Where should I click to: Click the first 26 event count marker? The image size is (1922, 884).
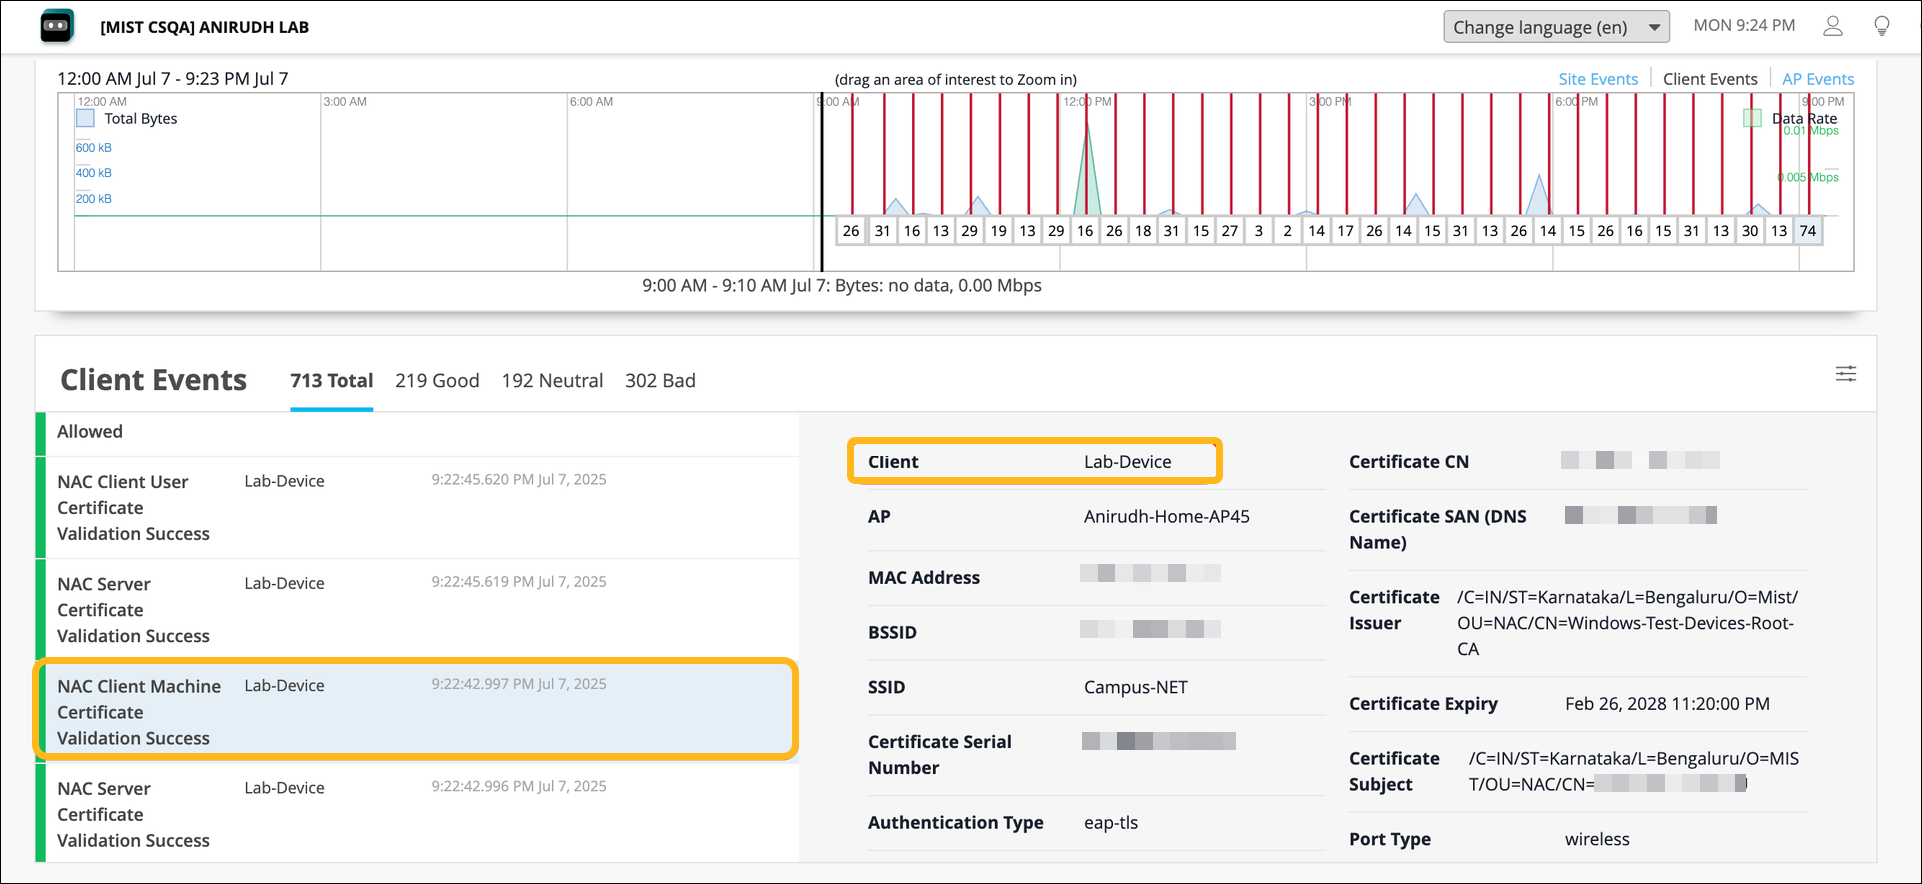851,231
